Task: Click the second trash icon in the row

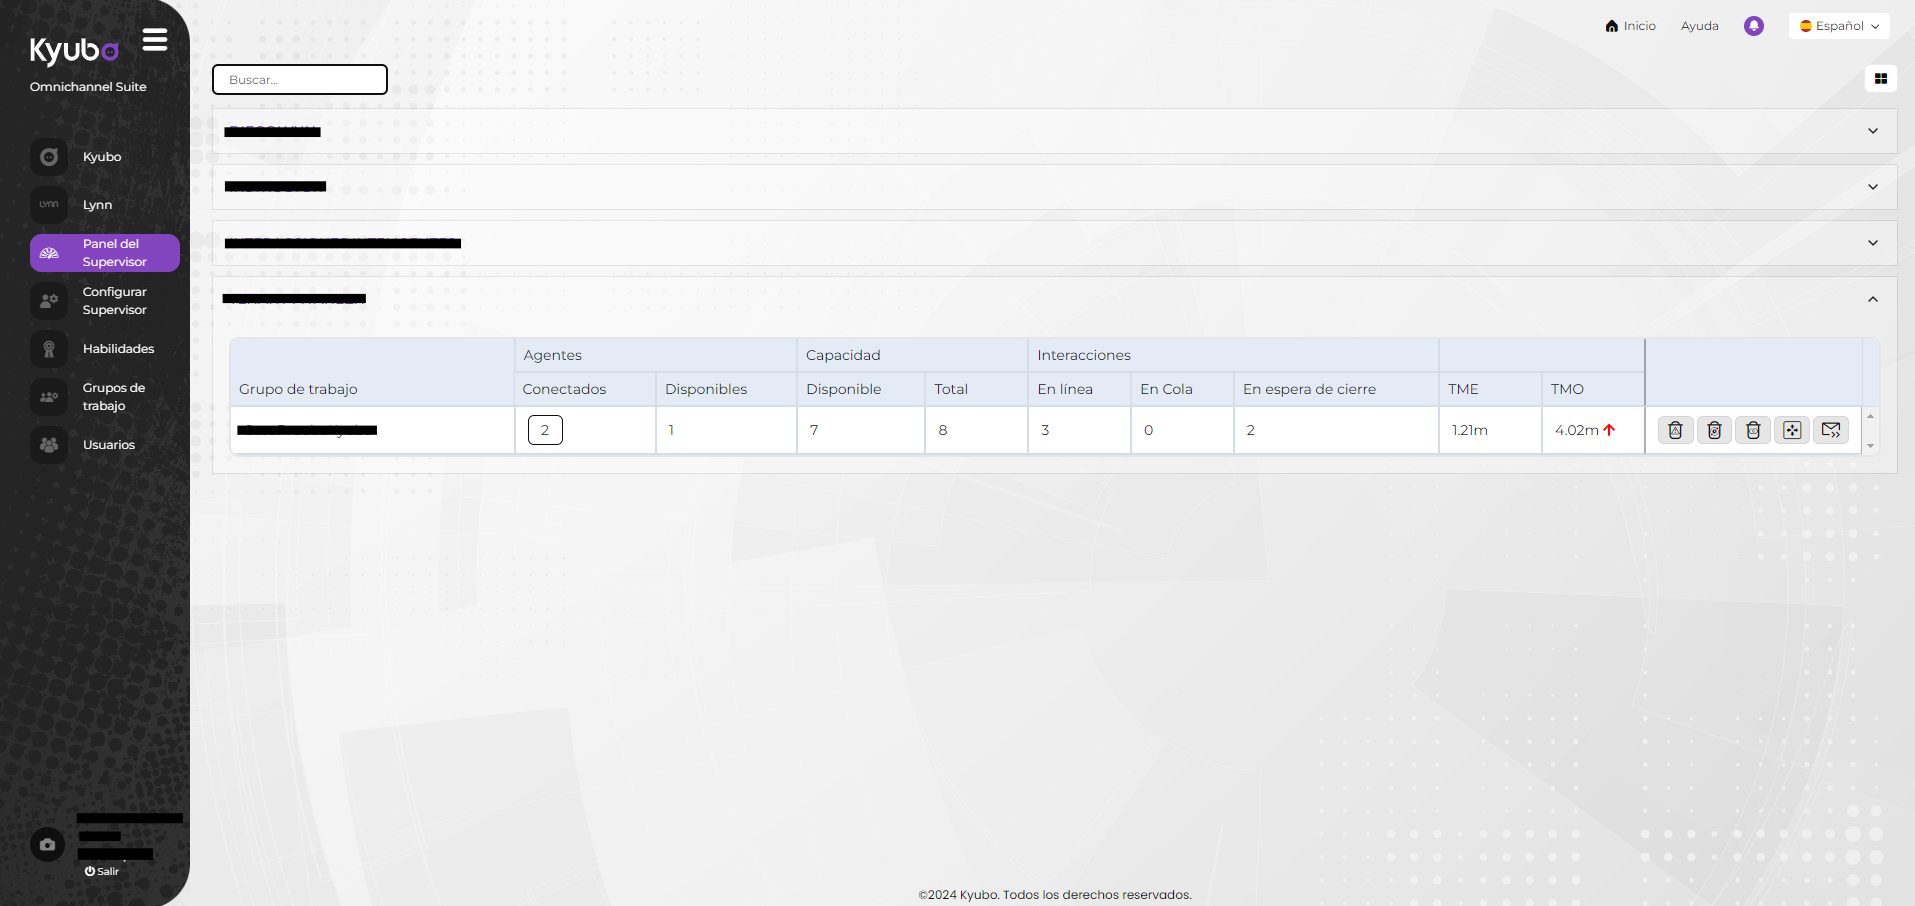Action: point(1714,430)
